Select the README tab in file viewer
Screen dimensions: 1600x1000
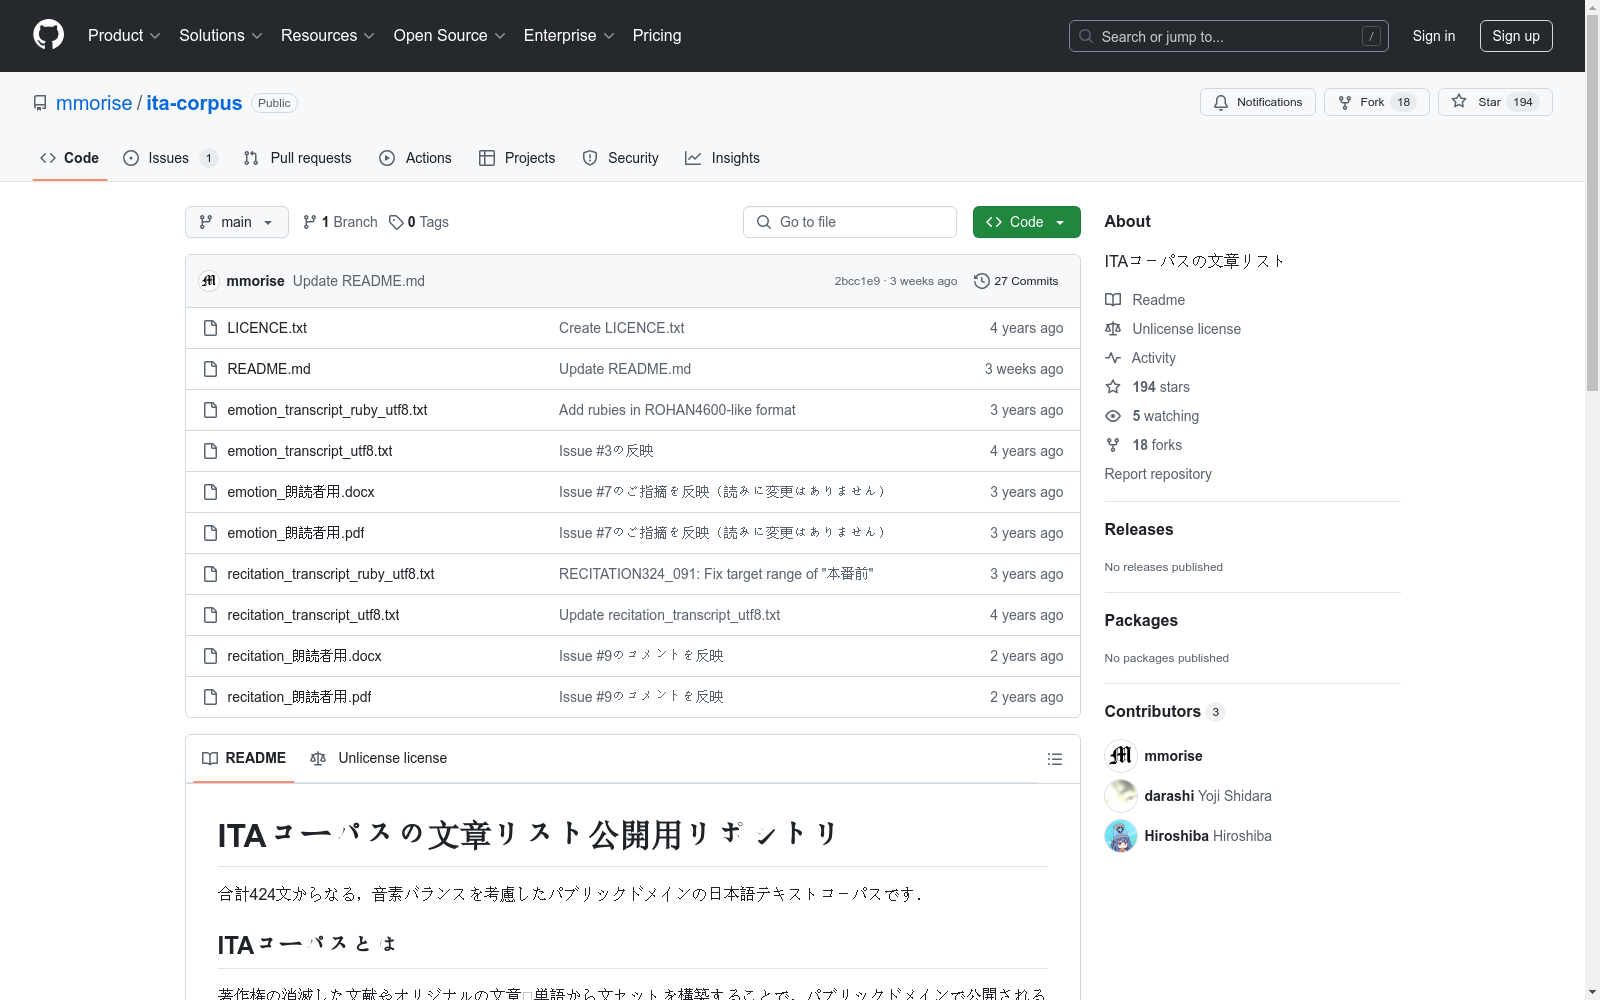coord(244,758)
